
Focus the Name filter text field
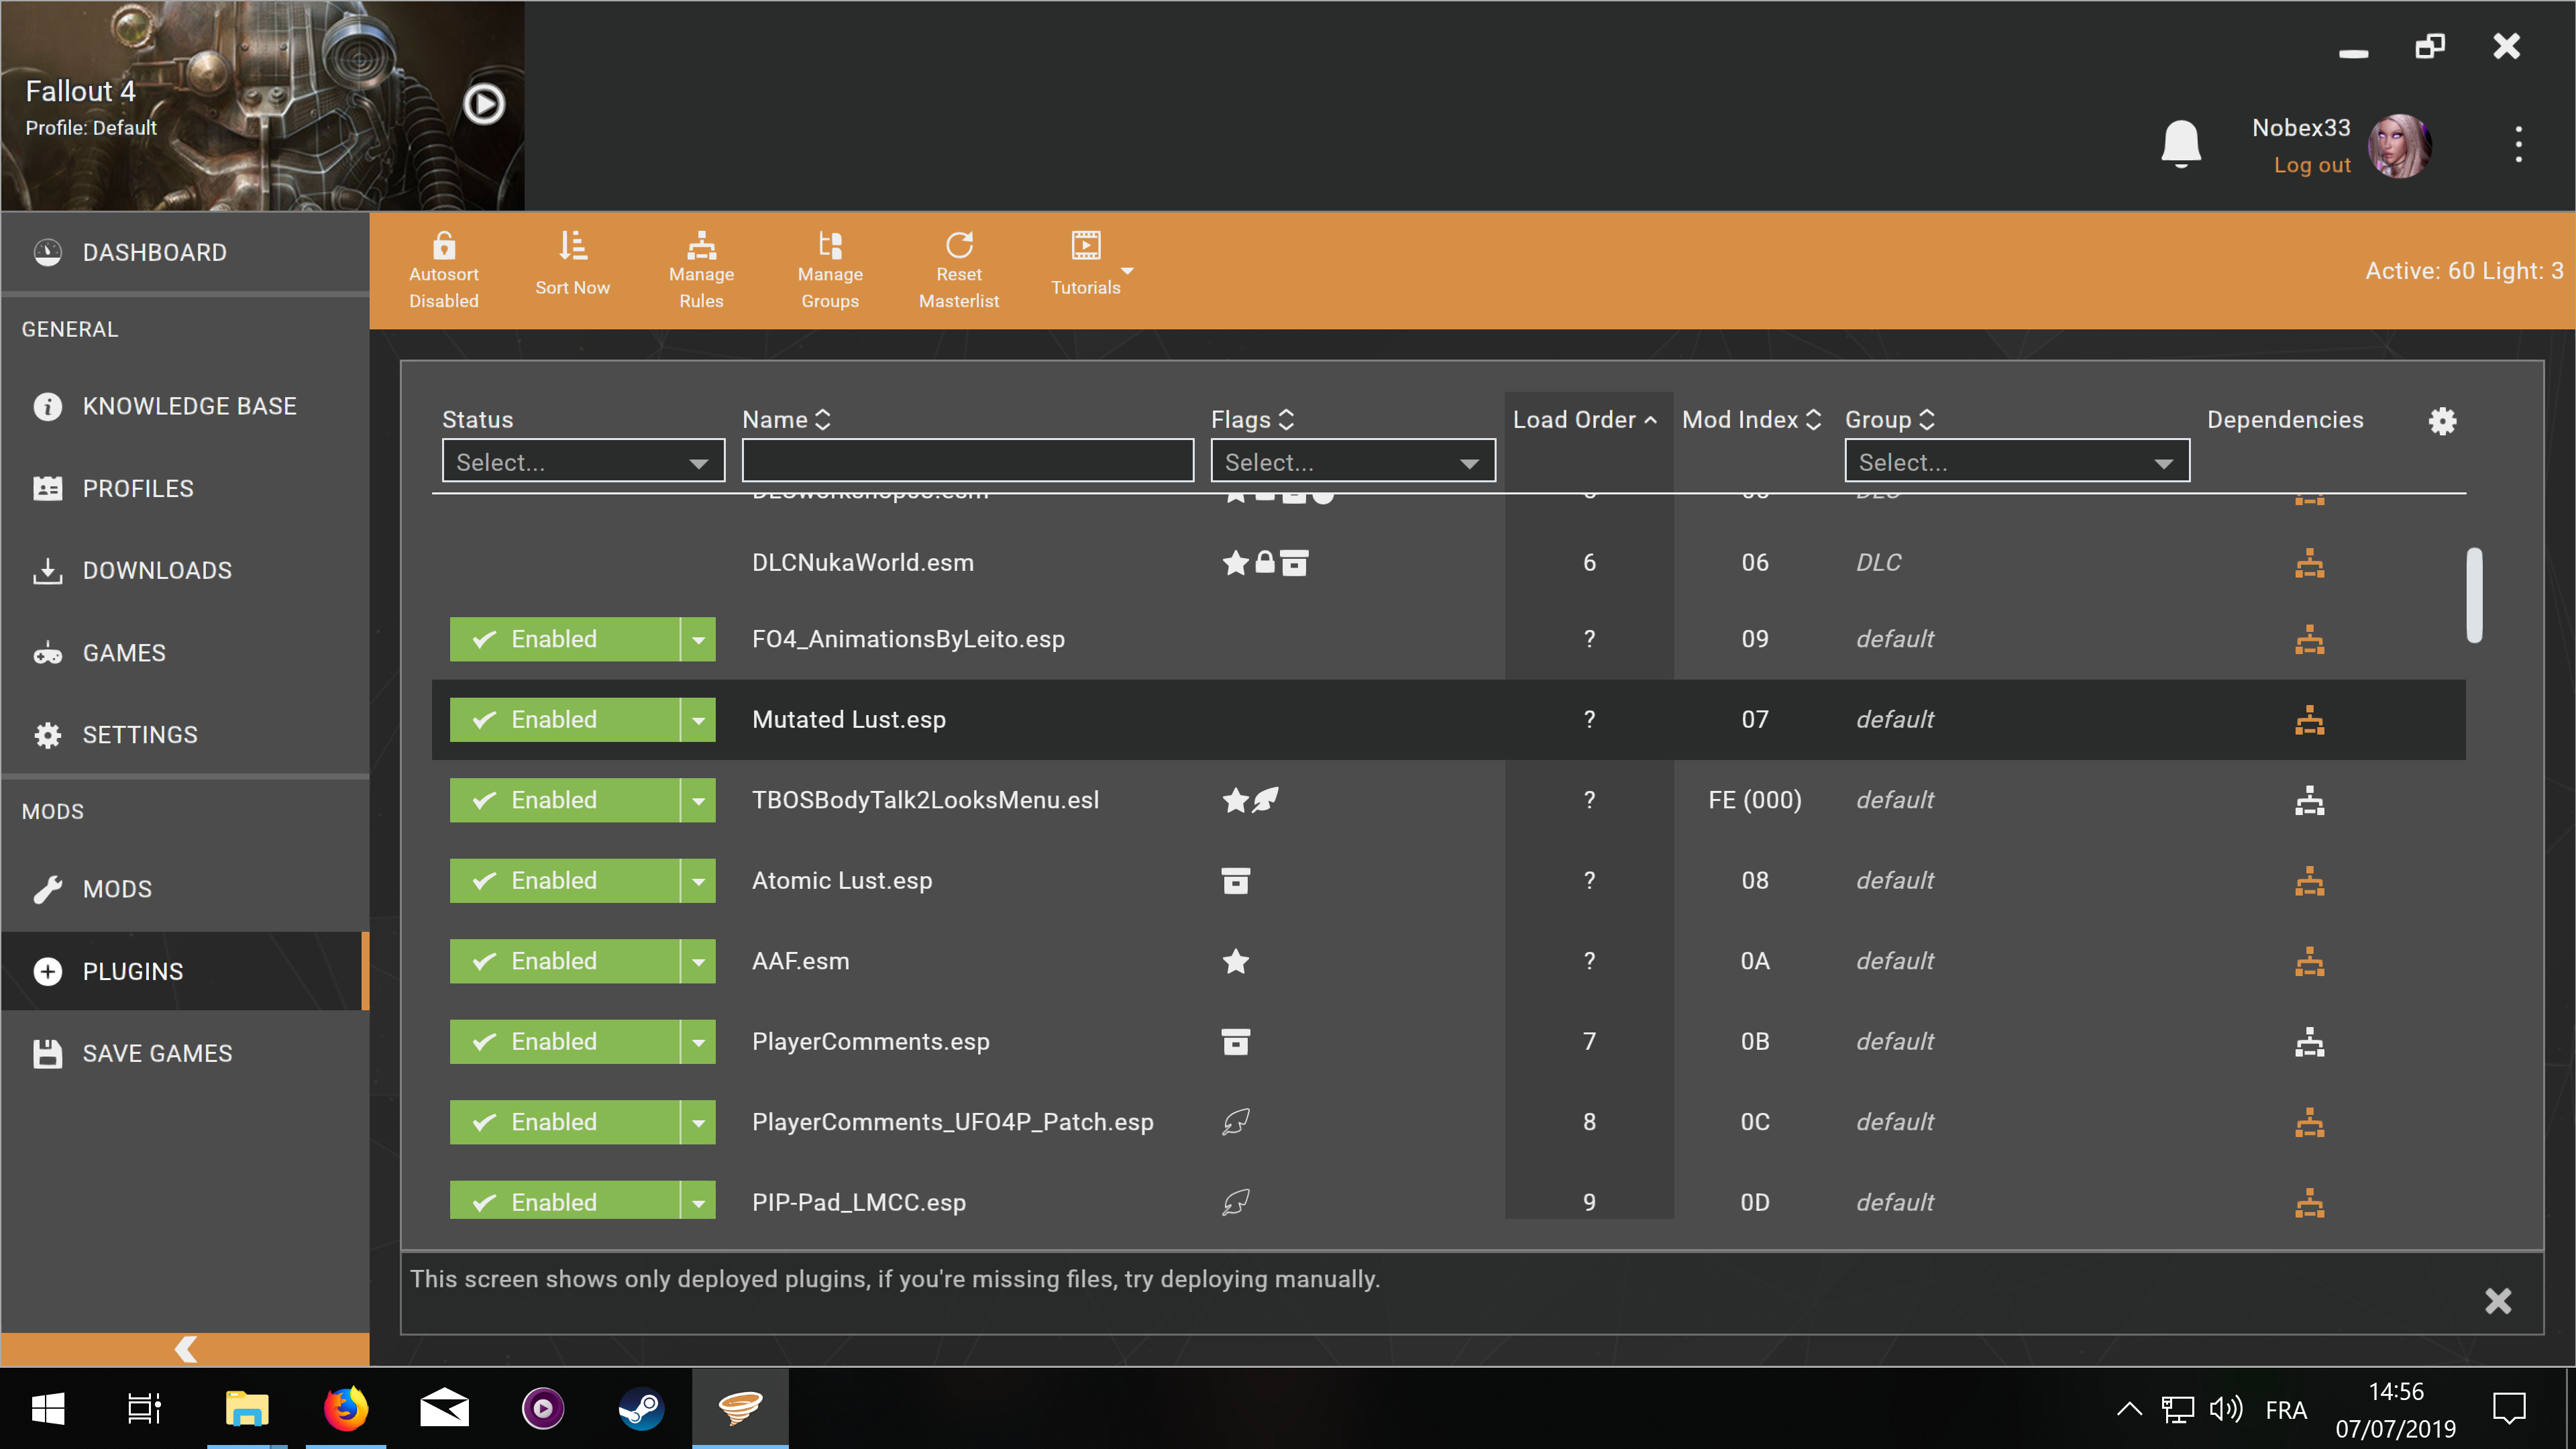[967, 462]
